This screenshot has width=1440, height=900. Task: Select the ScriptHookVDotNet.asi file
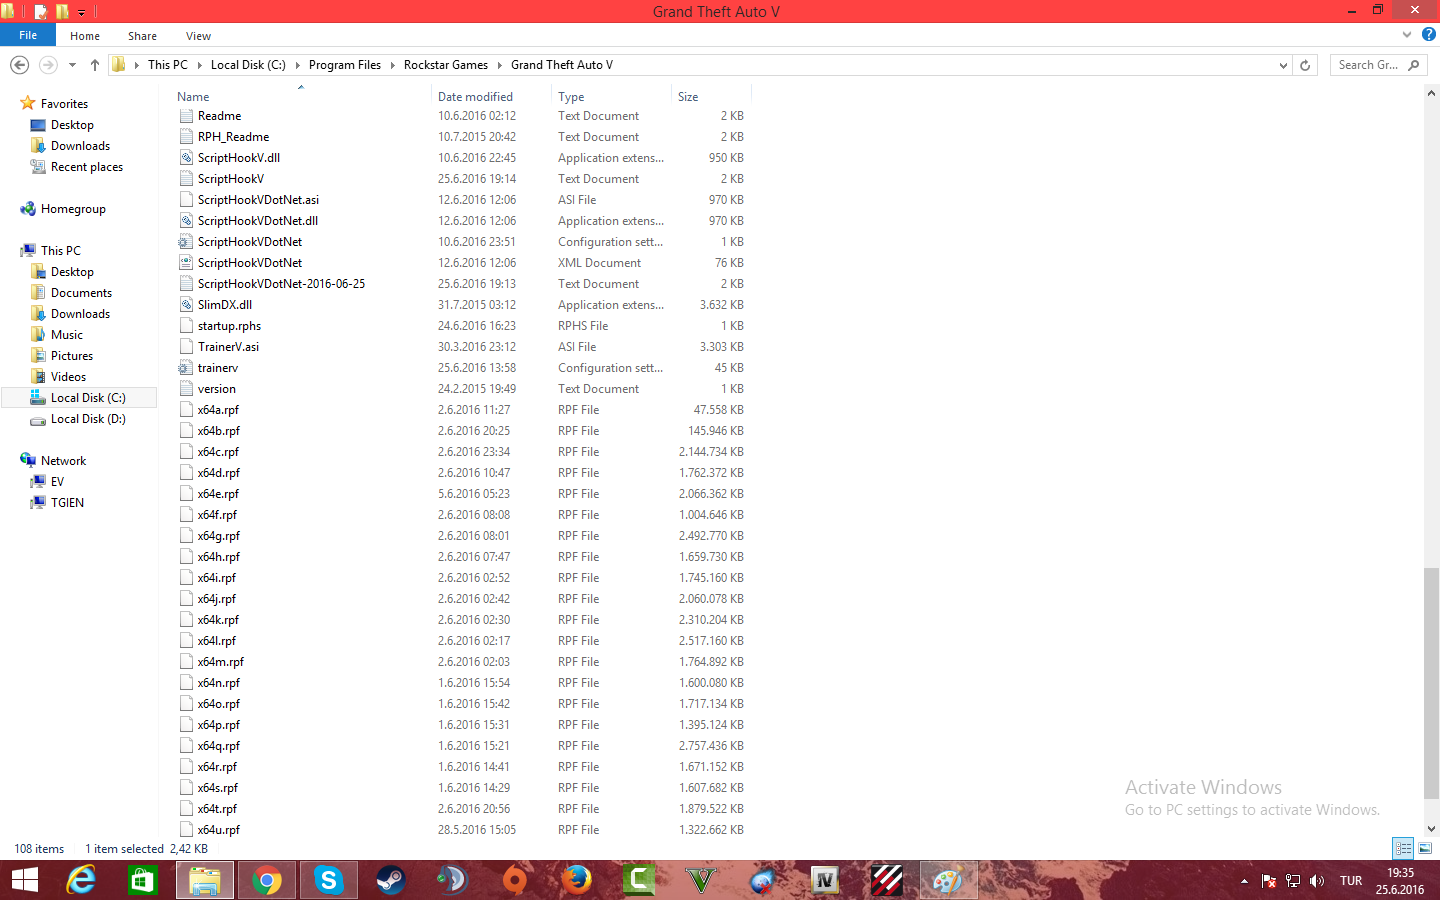pos(258,200)
